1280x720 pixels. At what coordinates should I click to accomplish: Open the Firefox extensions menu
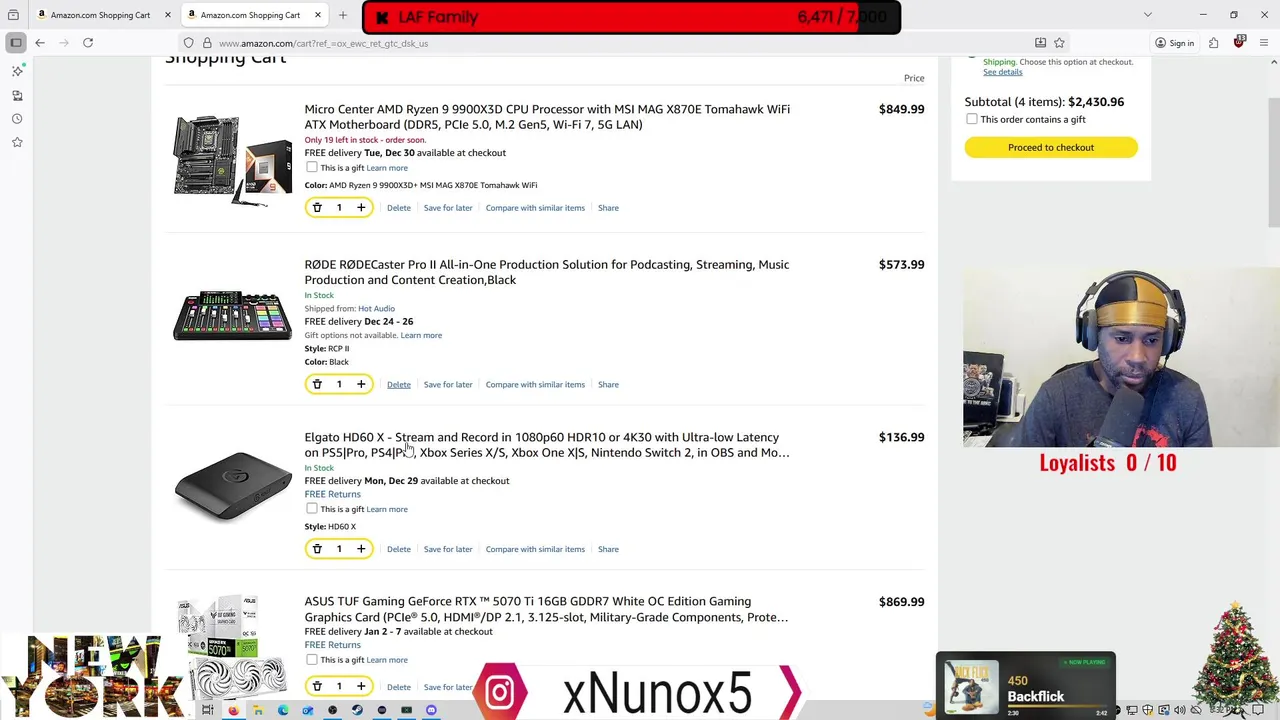(1213, 43)
